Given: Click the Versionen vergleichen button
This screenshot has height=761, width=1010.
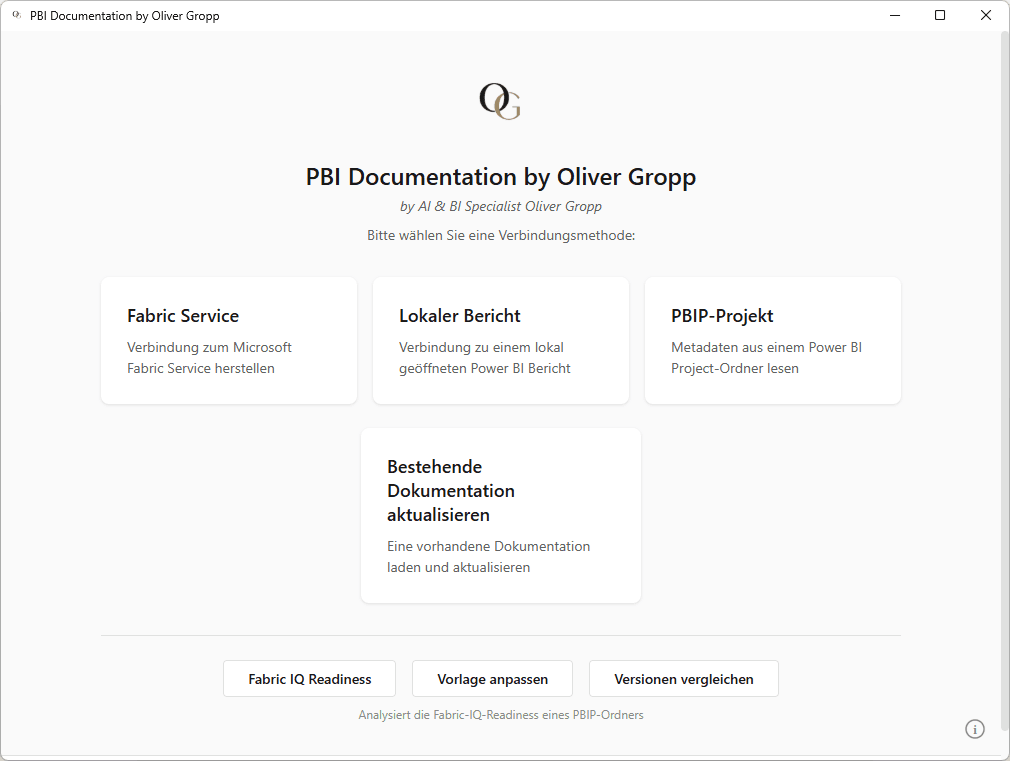Looking at the screenshot, I should 683,679.
